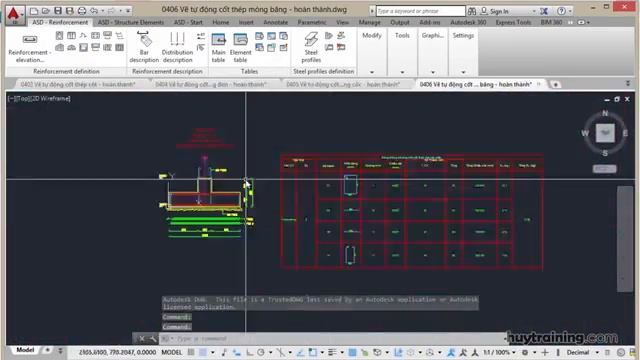
Task: Open the 0402 drawing file tab
Action: [x=78, y=84]
